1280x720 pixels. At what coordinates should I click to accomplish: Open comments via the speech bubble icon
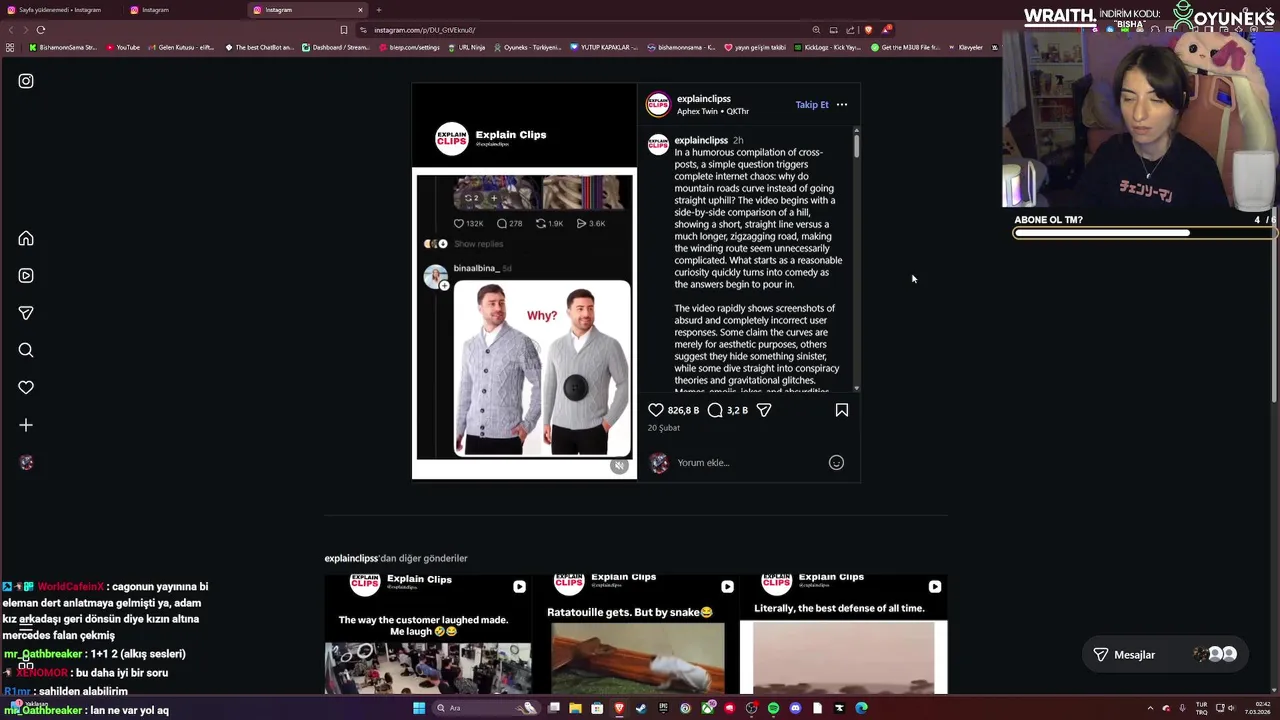715,410
